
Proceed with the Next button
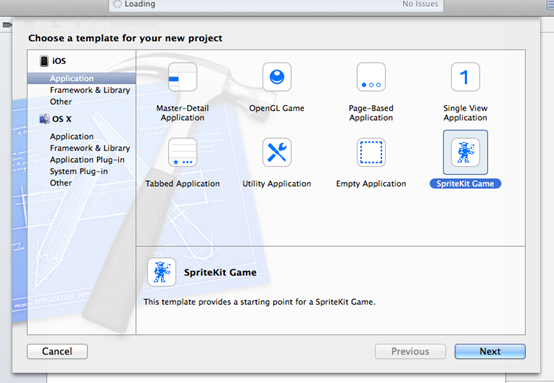pyautogui.click(x=490, y=352)
